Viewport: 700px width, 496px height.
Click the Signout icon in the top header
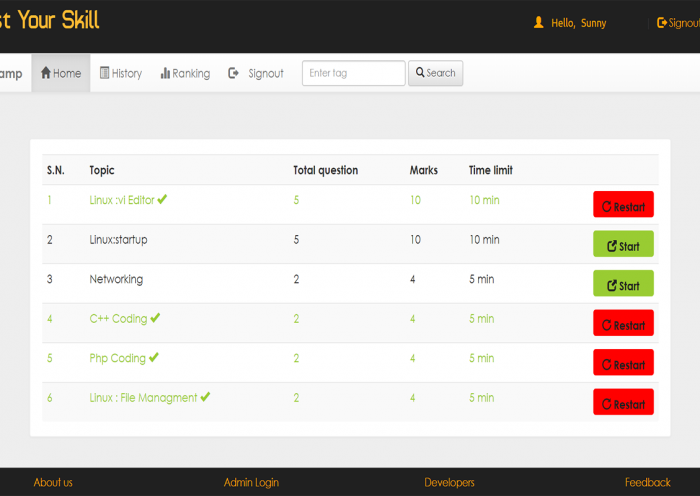[x=662, y=22]
